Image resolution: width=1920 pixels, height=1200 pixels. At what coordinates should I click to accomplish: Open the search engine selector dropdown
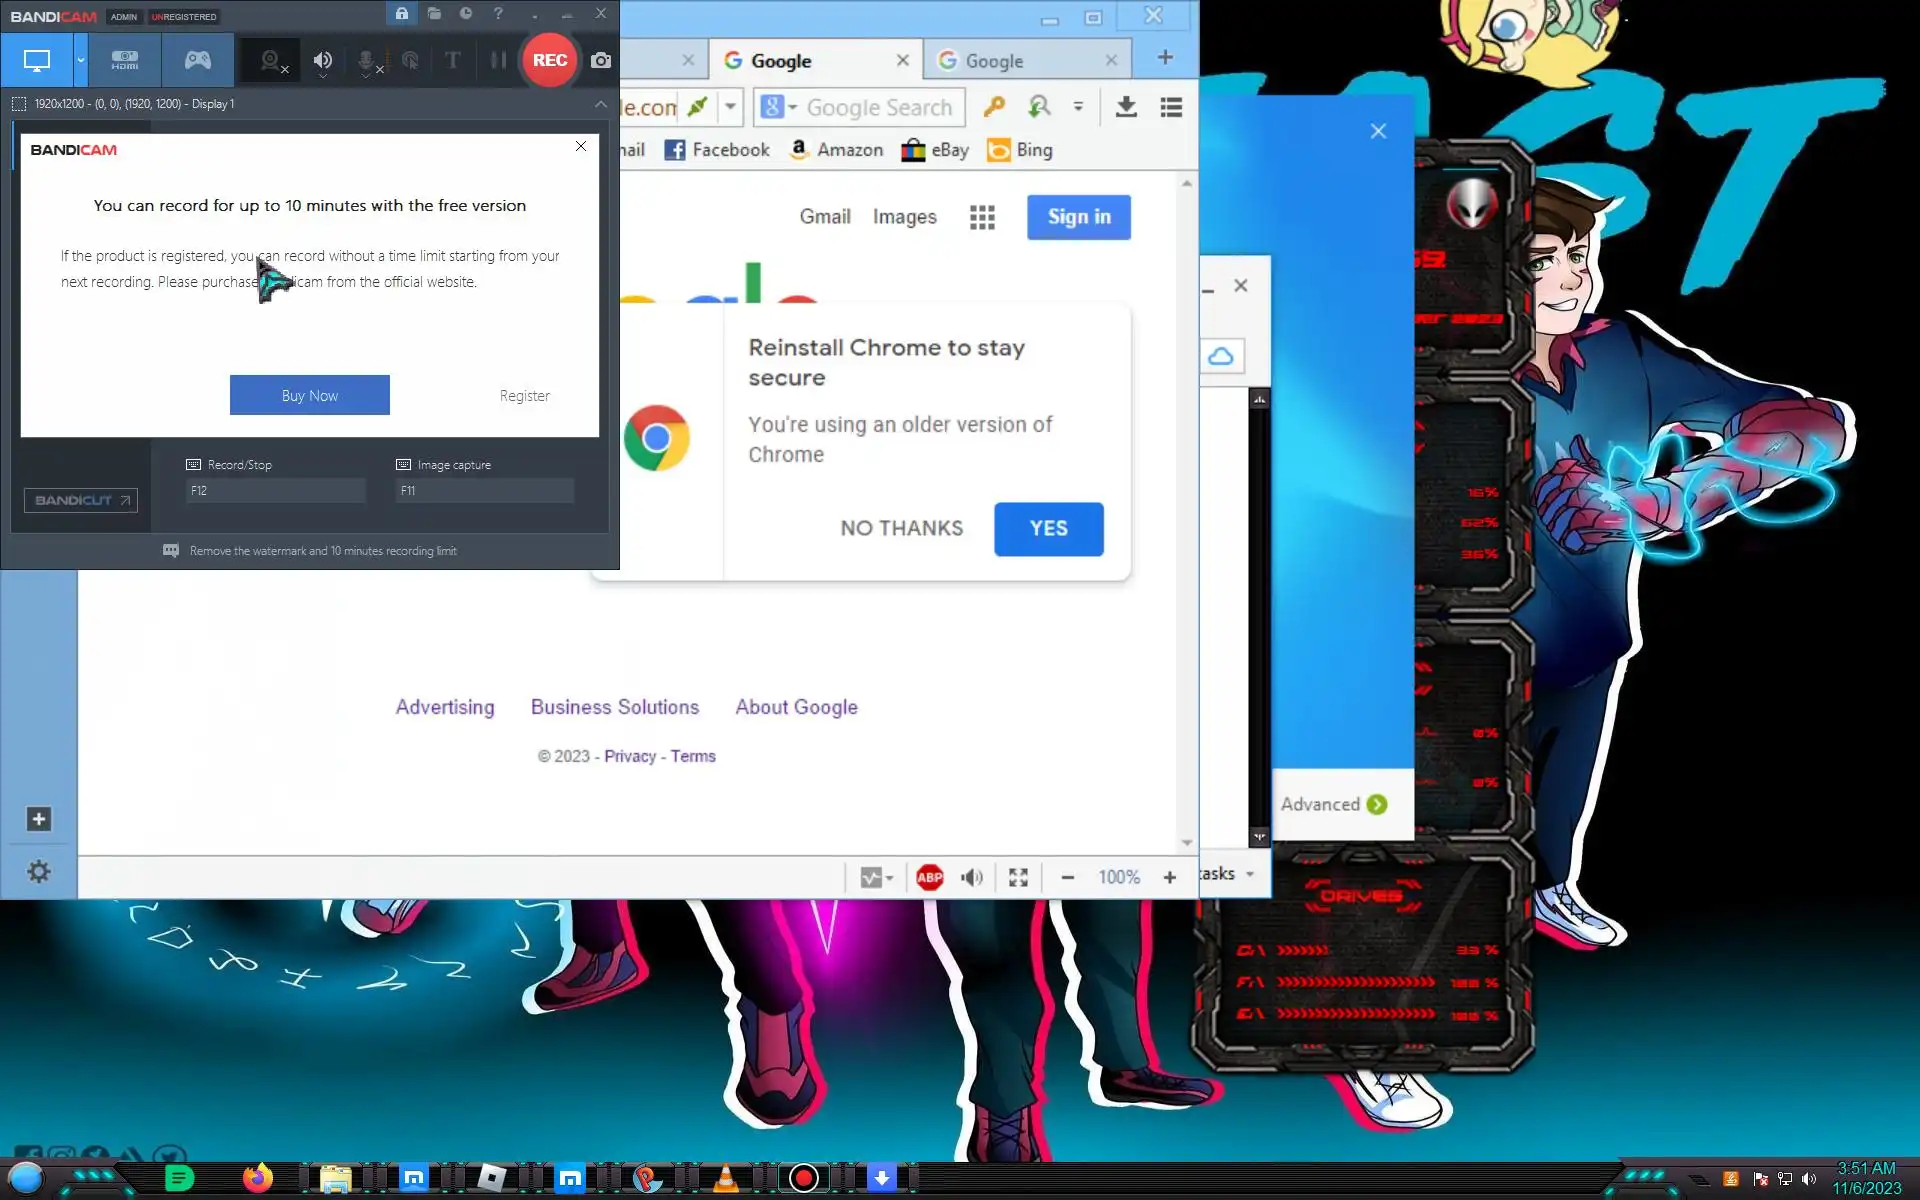(777, 107)
